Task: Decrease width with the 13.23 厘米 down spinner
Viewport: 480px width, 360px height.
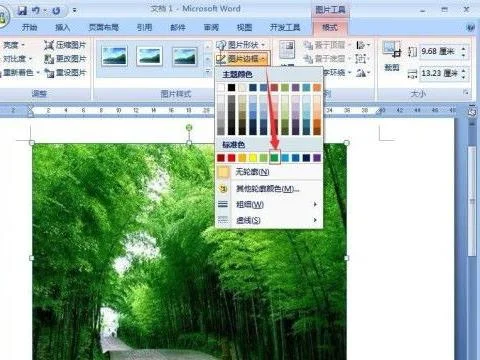Action: click(464, 77)
